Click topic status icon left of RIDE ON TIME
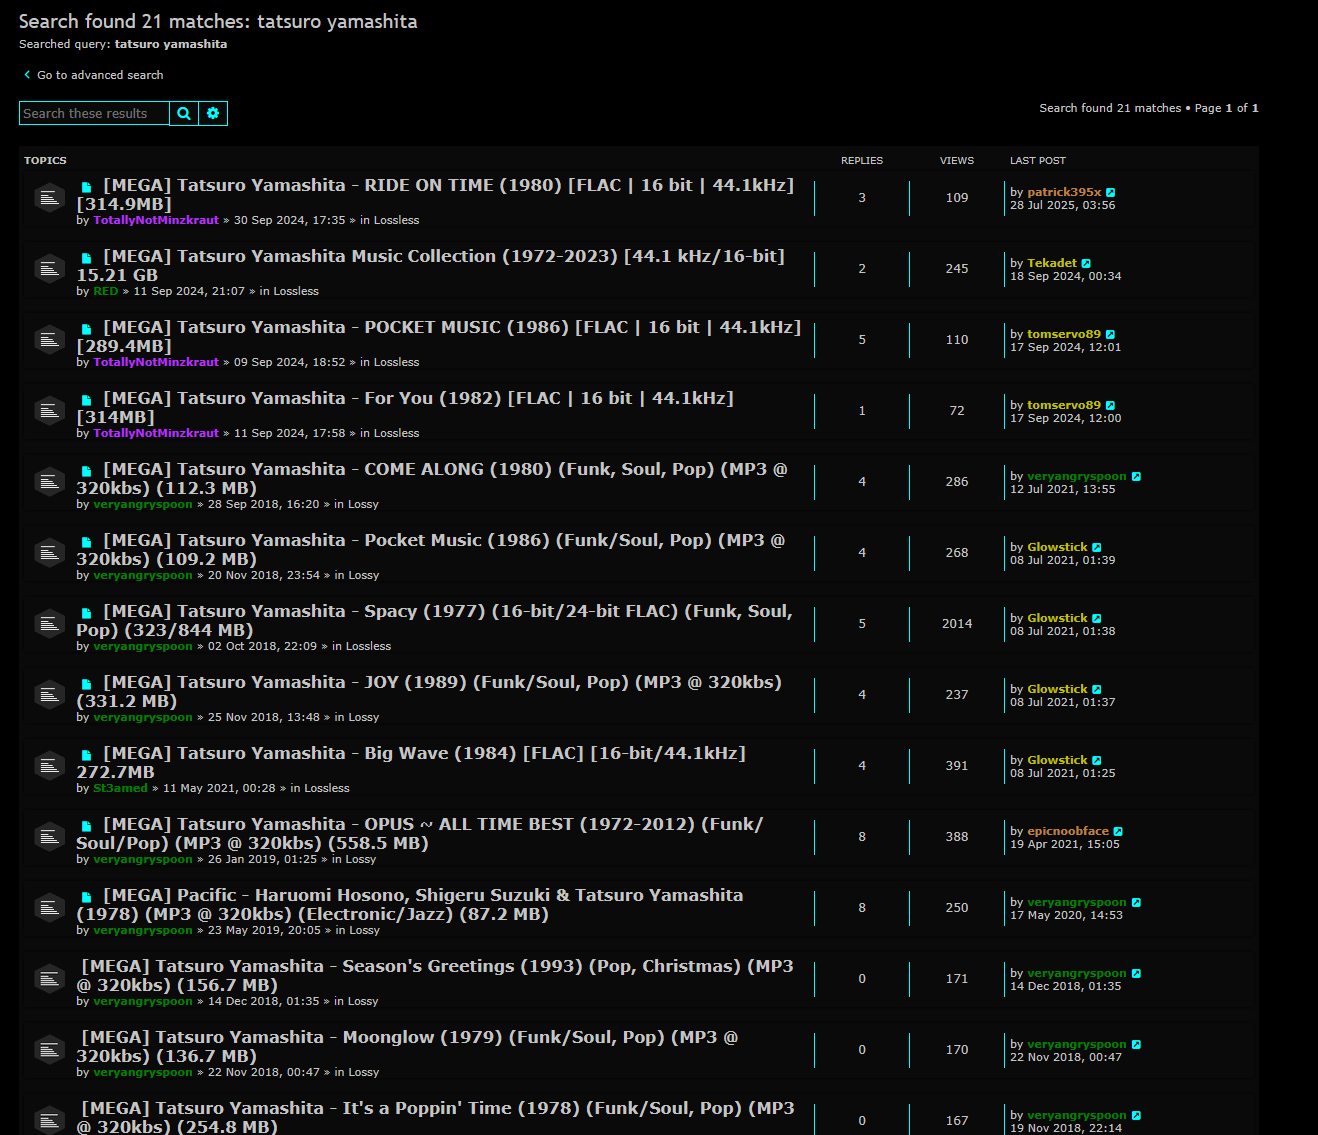The image size is (1318, 1135). pos(49,198)
